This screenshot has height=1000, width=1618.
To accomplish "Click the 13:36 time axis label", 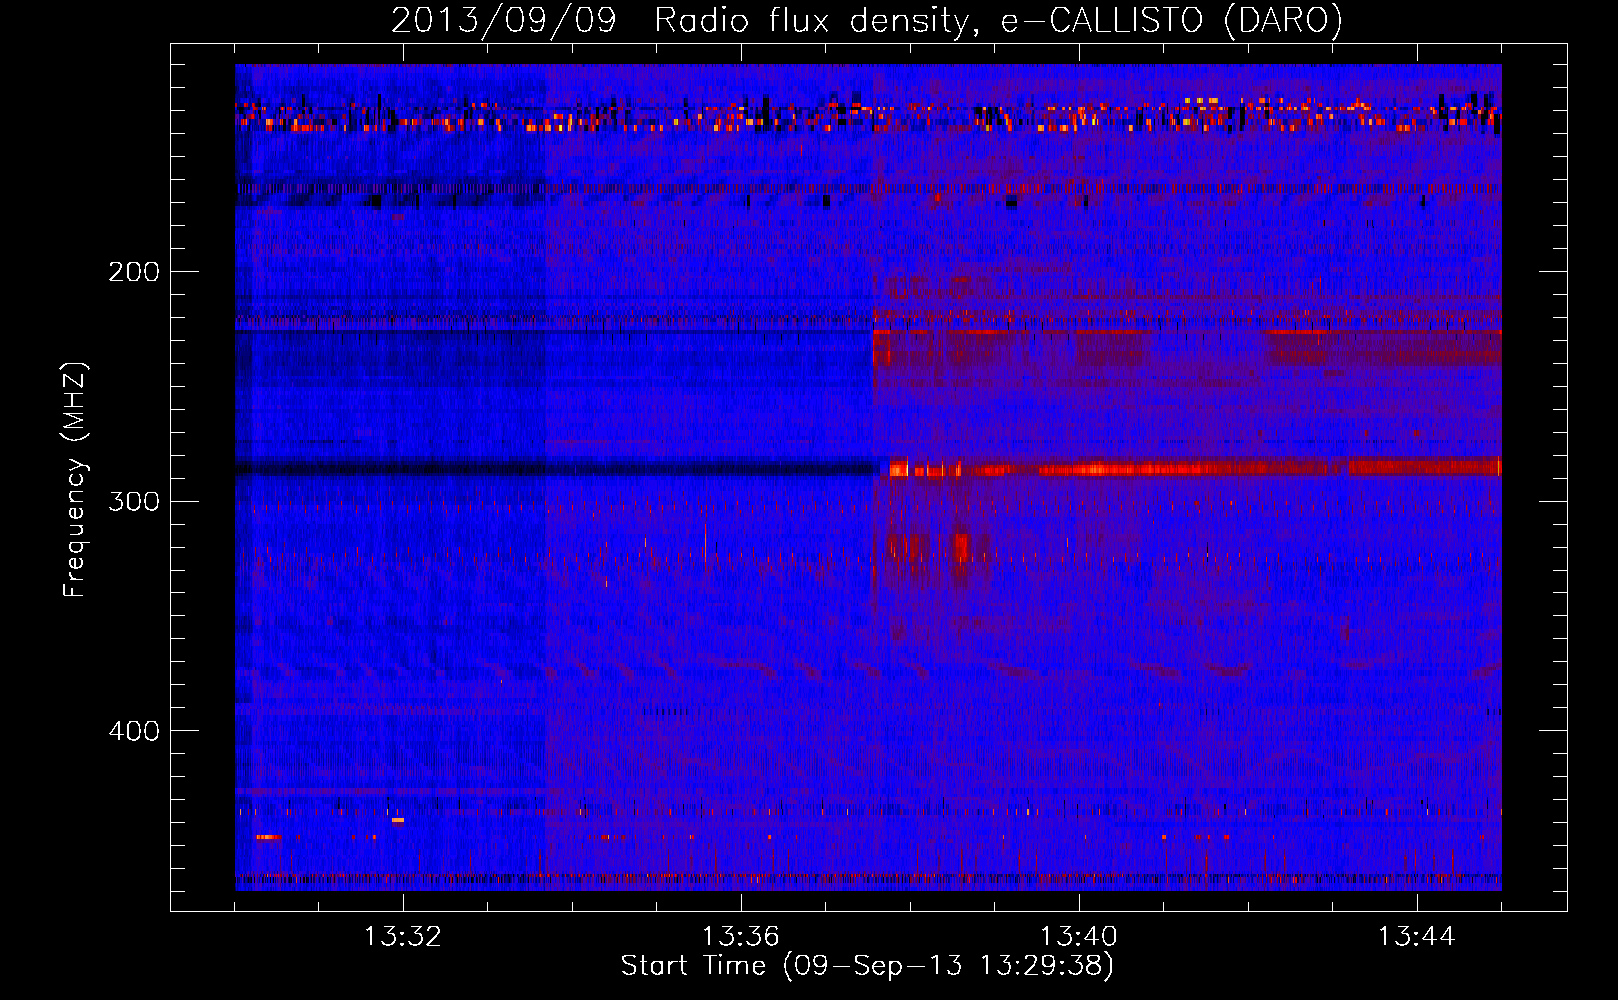I will click(741, 937).
